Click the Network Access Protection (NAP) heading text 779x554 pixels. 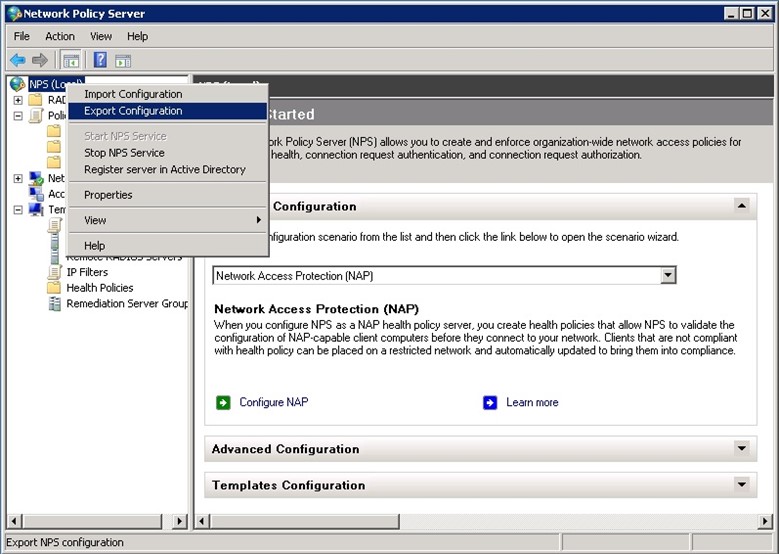[316, 309]
